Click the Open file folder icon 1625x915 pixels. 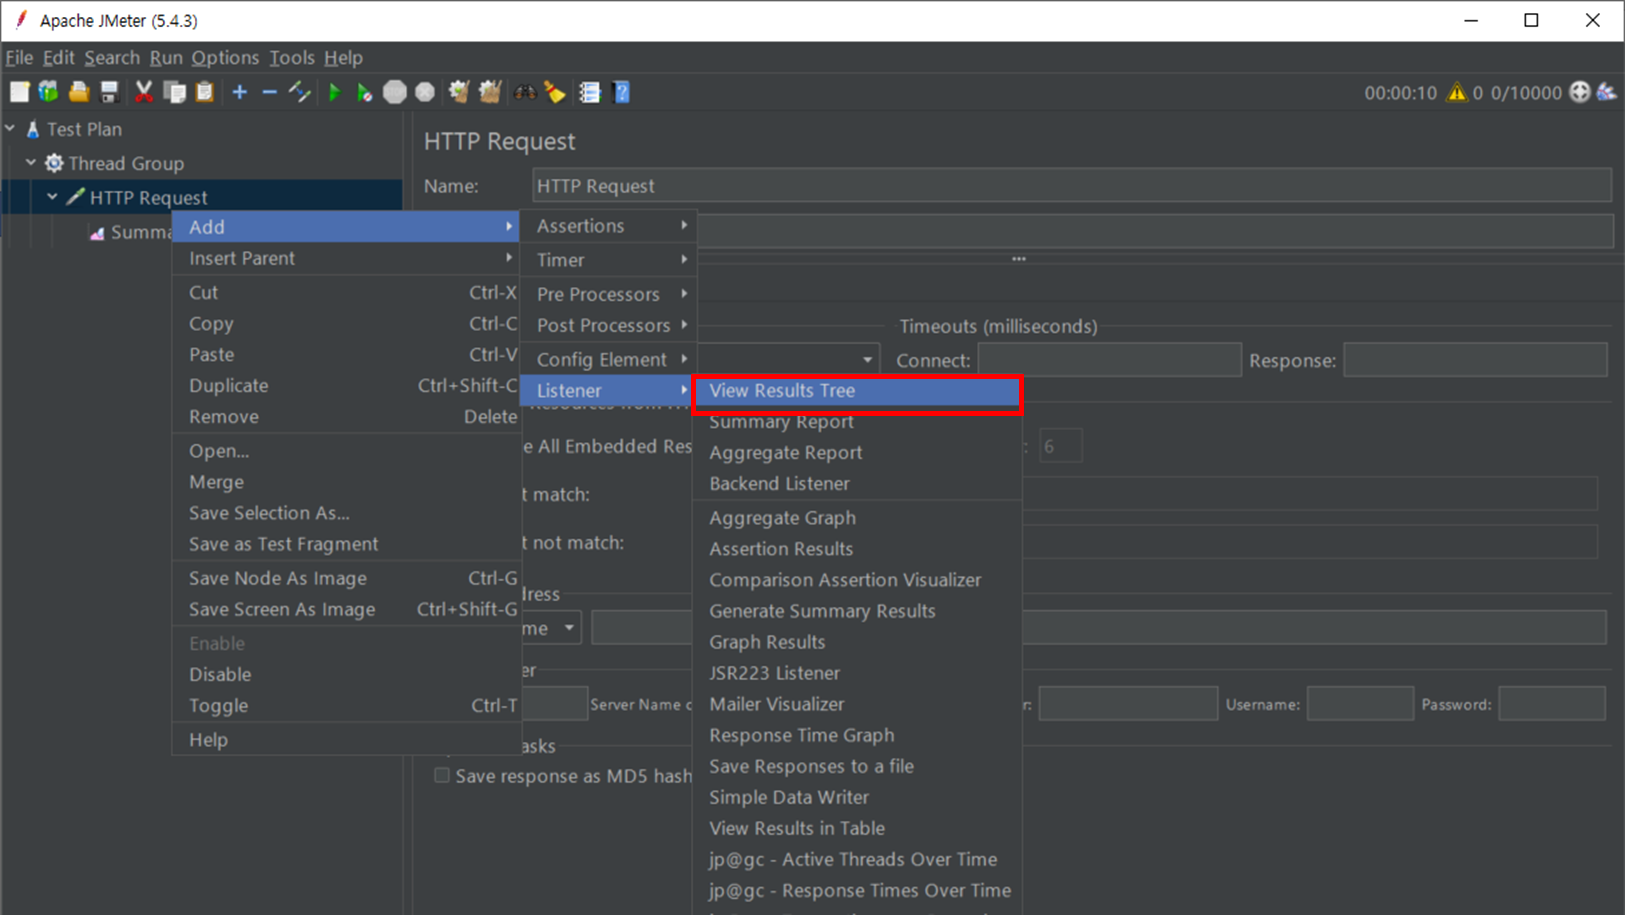pyautogui.click(x=79, y=92)
